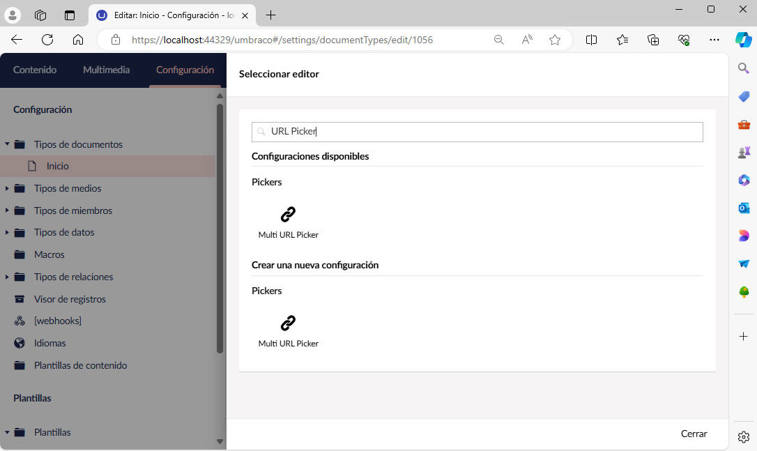Expand the Tipos de datos node

(7, 232)
